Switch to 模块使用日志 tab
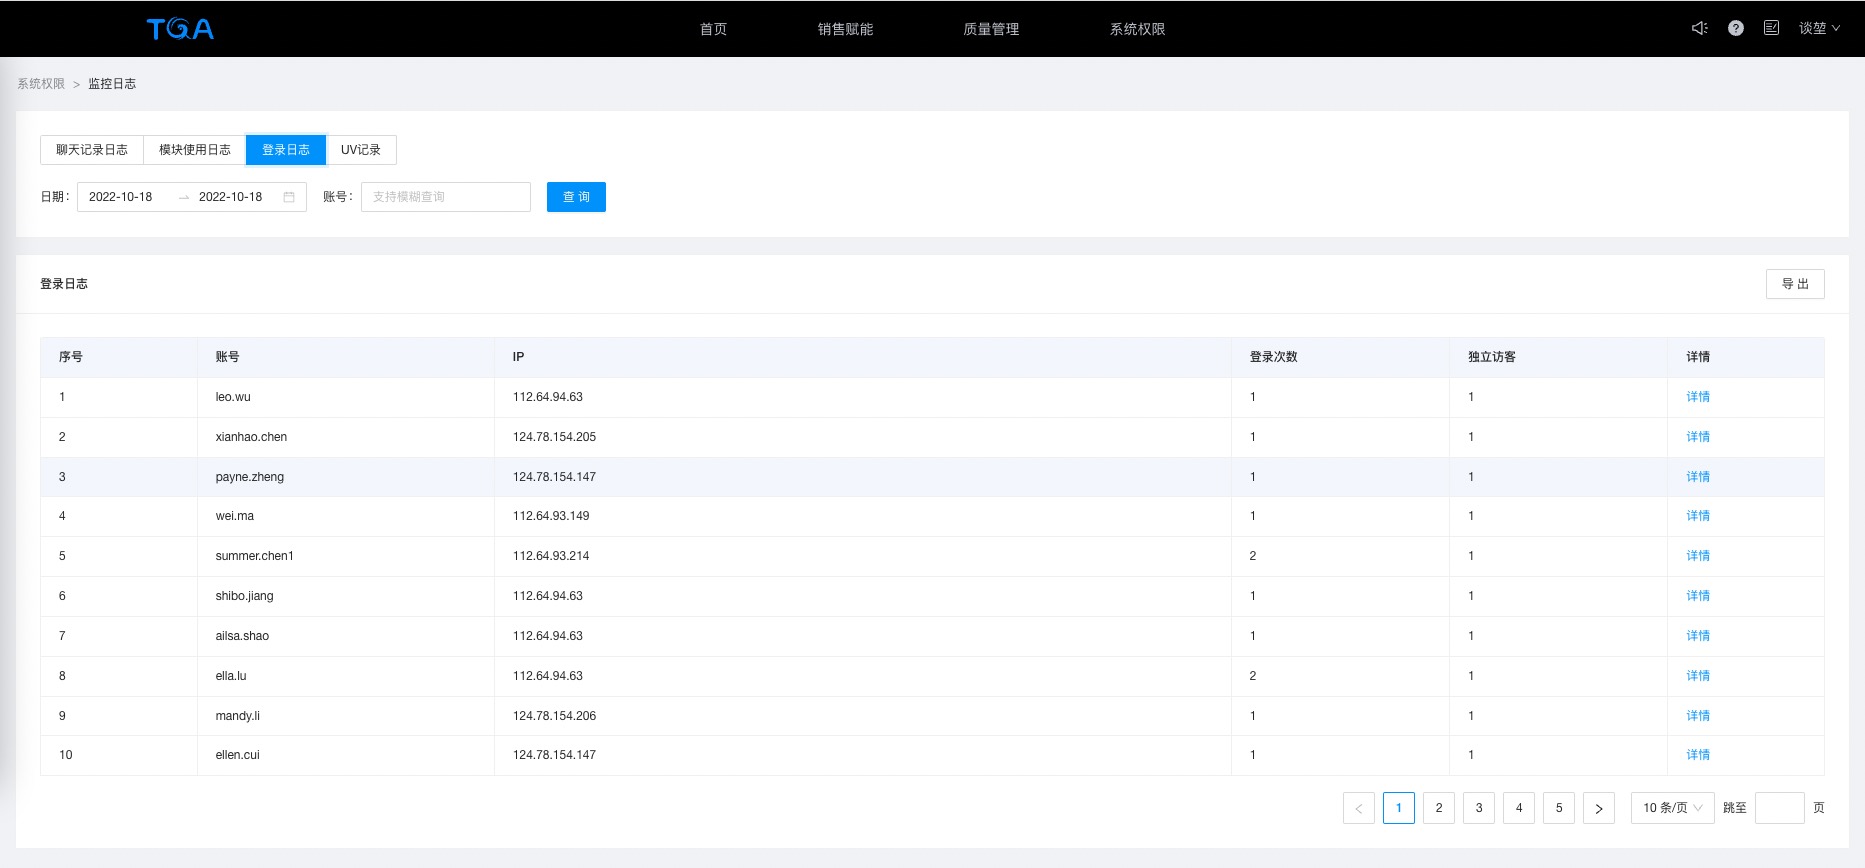This screenshot has width=1865, height=868. (x=195, y=150)
